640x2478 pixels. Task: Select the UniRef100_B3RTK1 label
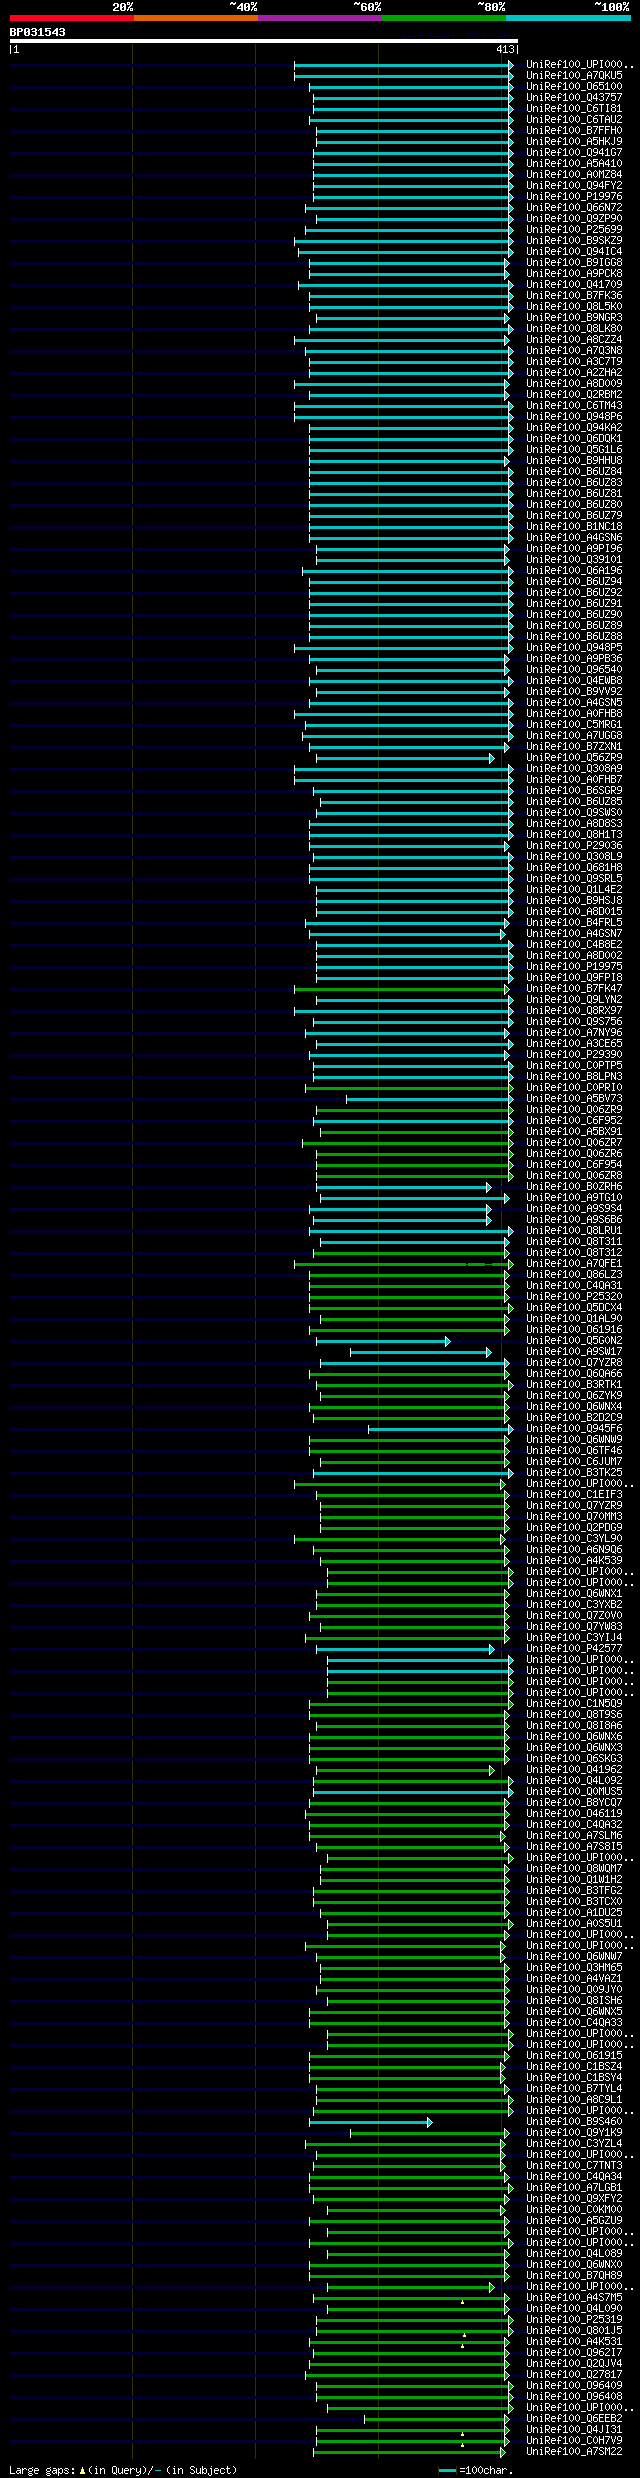(x=574, y=1384)
